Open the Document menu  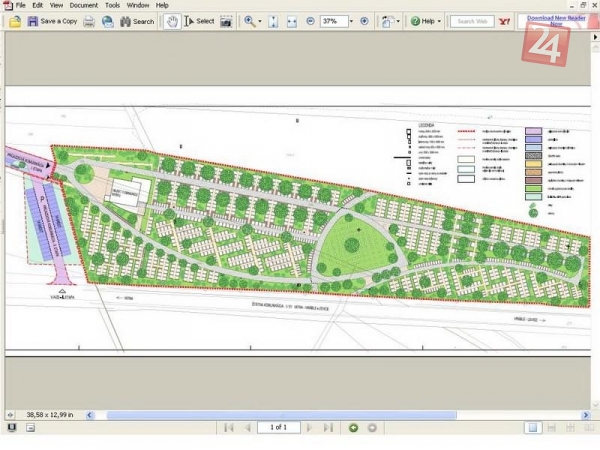point(83,5)
